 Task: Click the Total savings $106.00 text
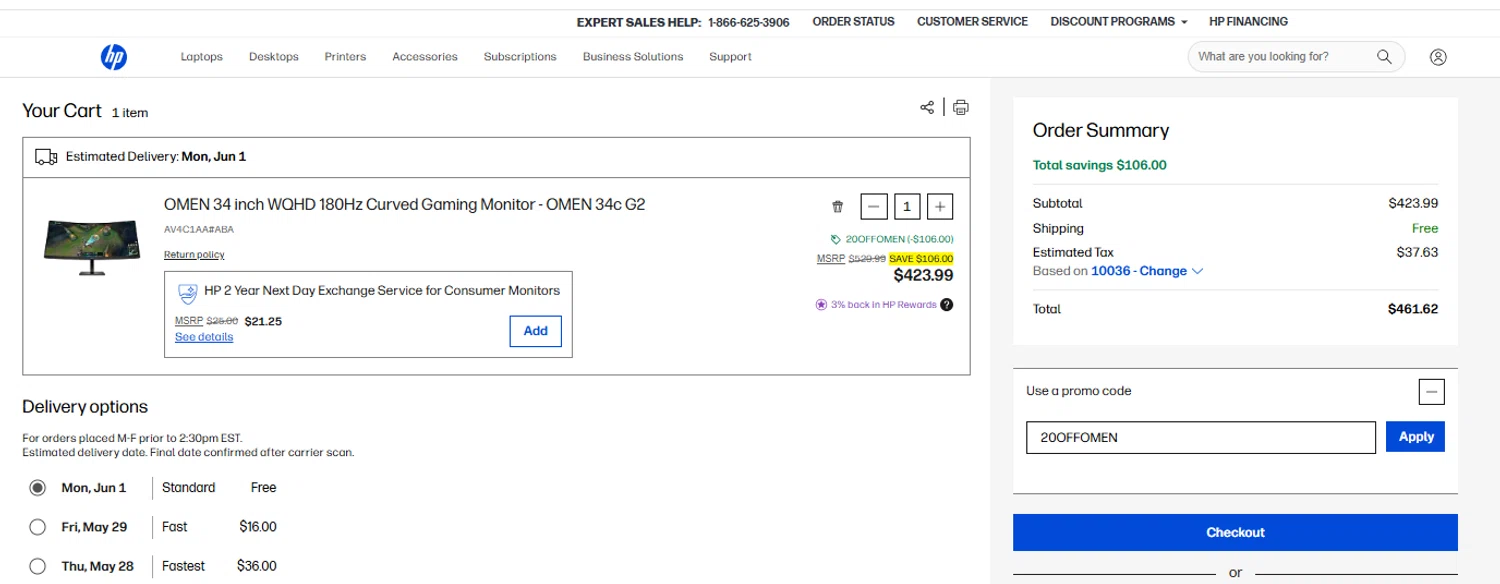pyautogui.click(x=1099, y=165)
